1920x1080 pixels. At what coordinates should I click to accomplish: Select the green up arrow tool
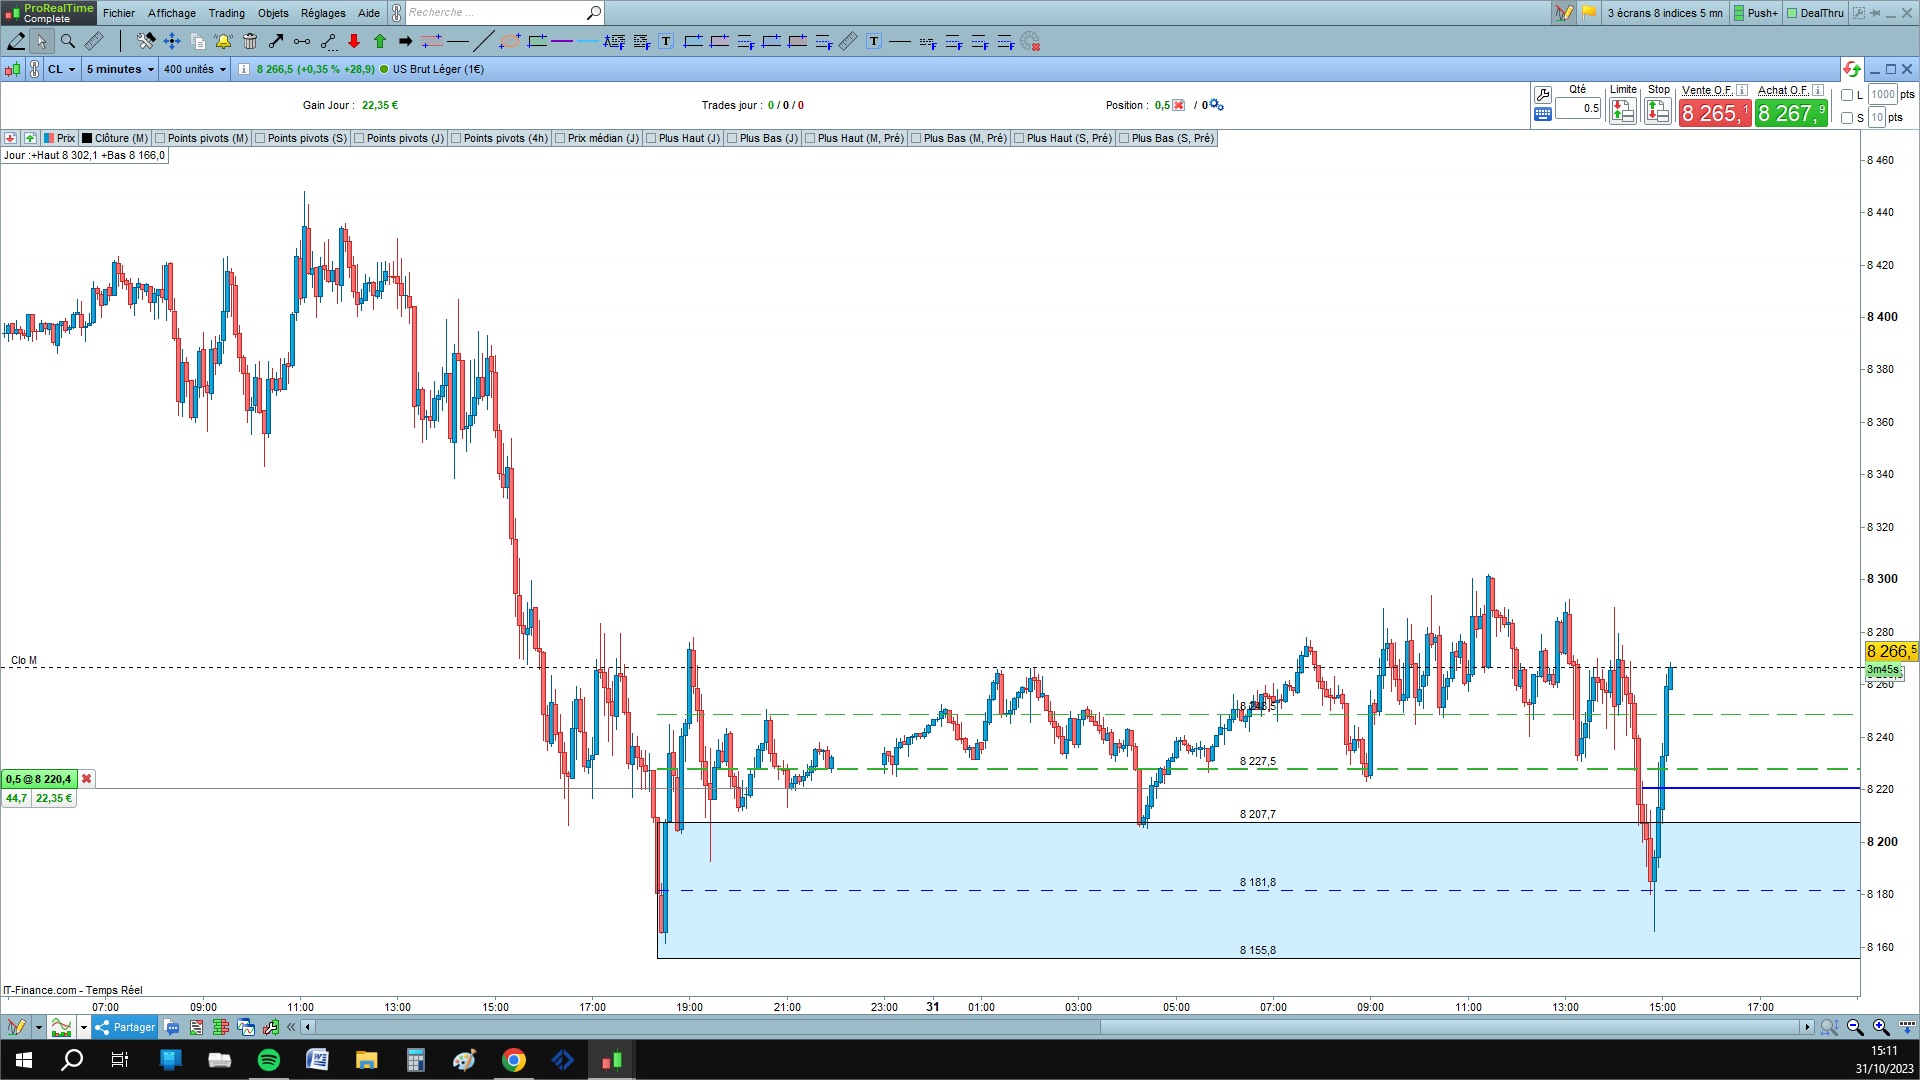pyautogui.click(x=380, y=41)
